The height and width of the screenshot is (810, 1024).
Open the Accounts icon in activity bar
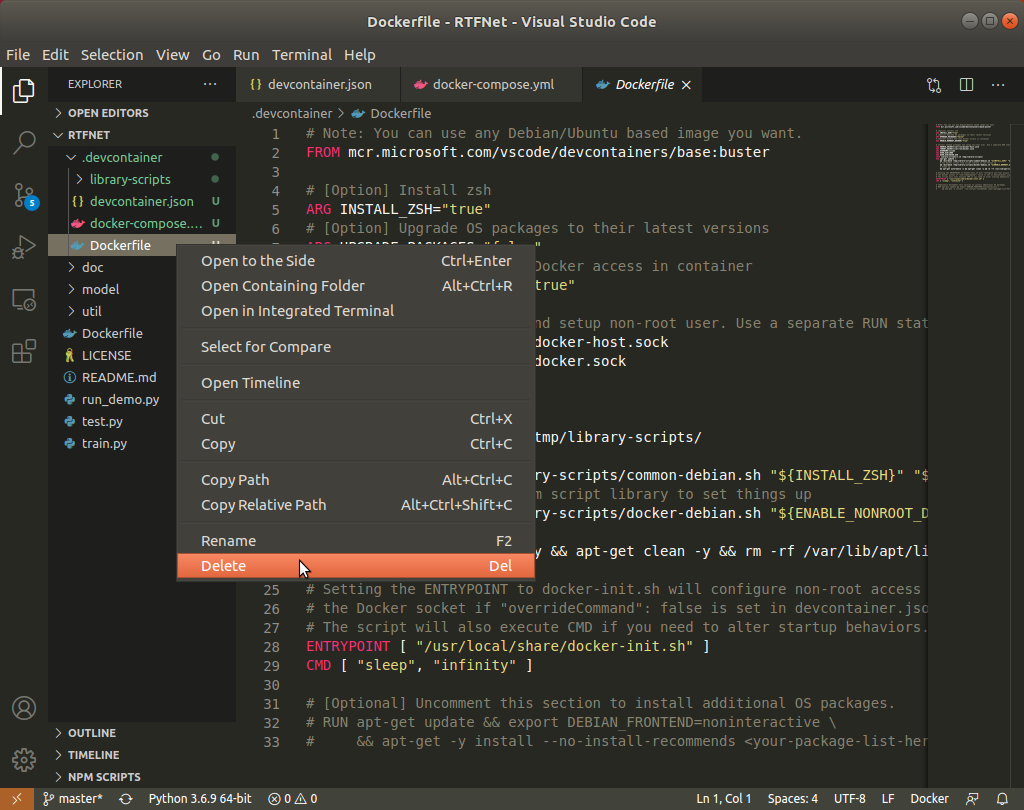point(24,708)
